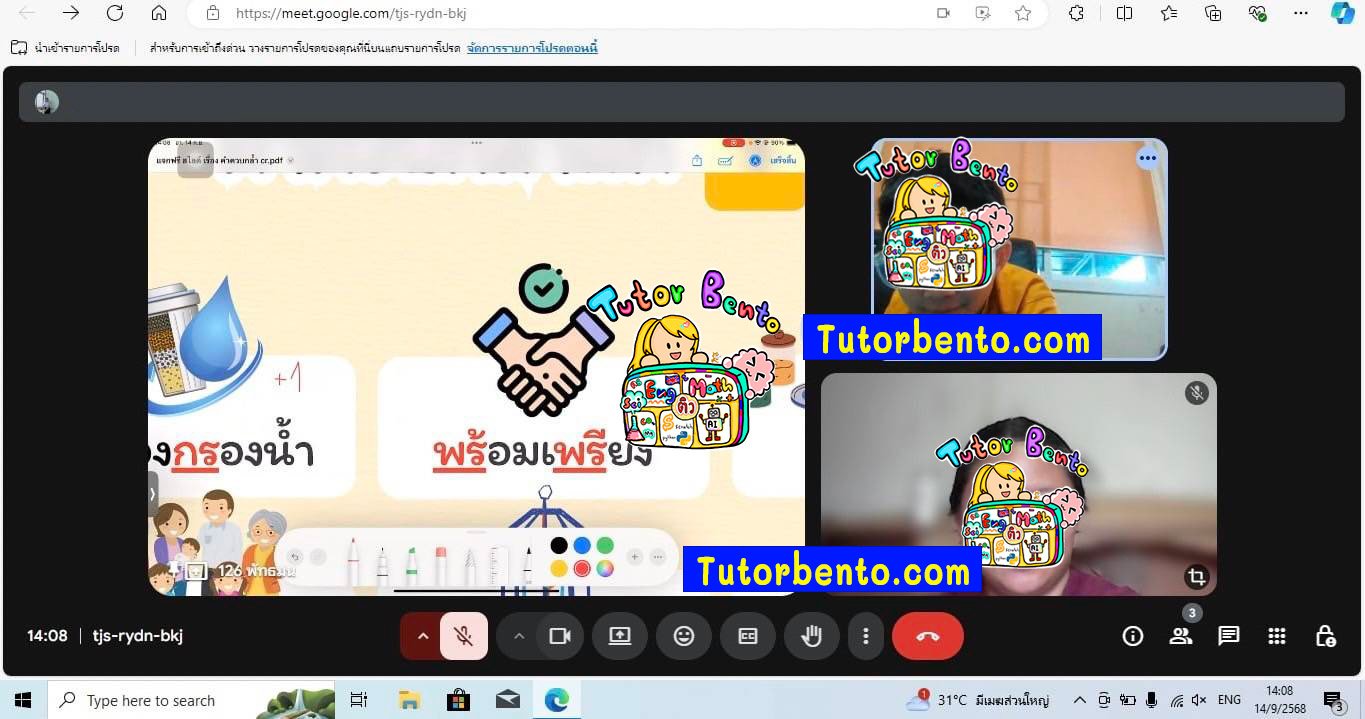Open the Edge extensions puzzle icon
Viewport: 1365px width, 719px height.
(1077, 13)
